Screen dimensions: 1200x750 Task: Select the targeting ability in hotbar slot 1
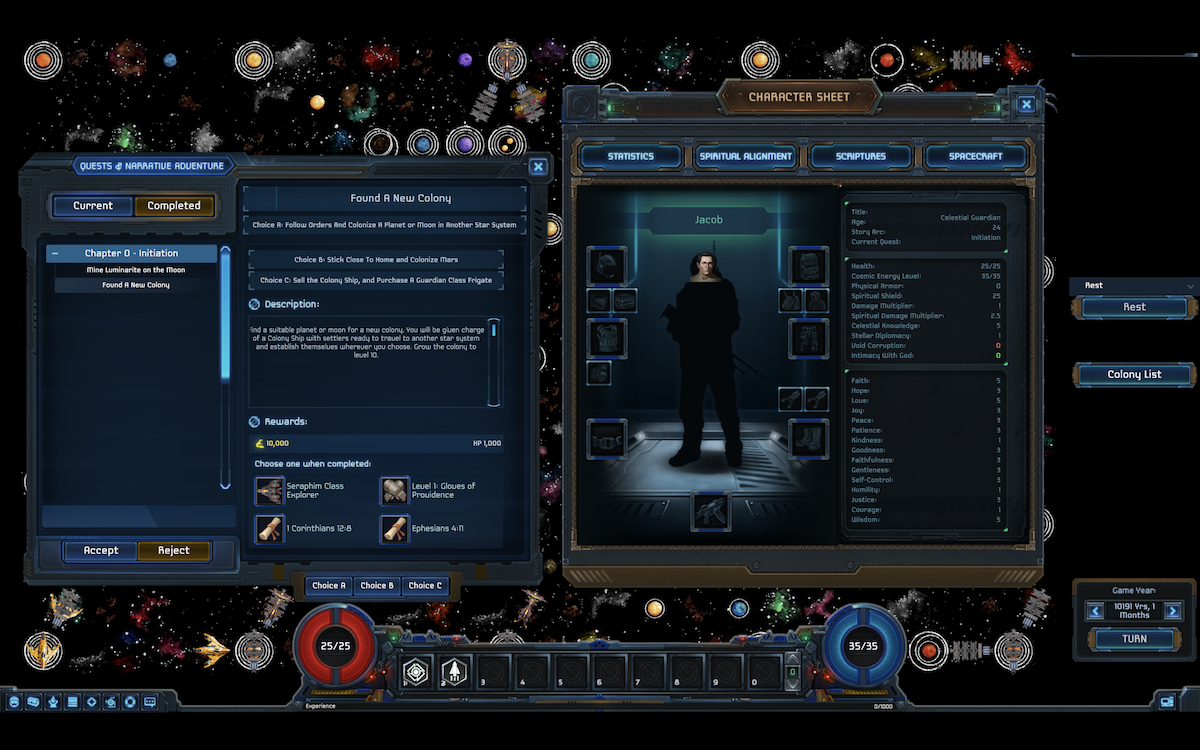point(414,672)
